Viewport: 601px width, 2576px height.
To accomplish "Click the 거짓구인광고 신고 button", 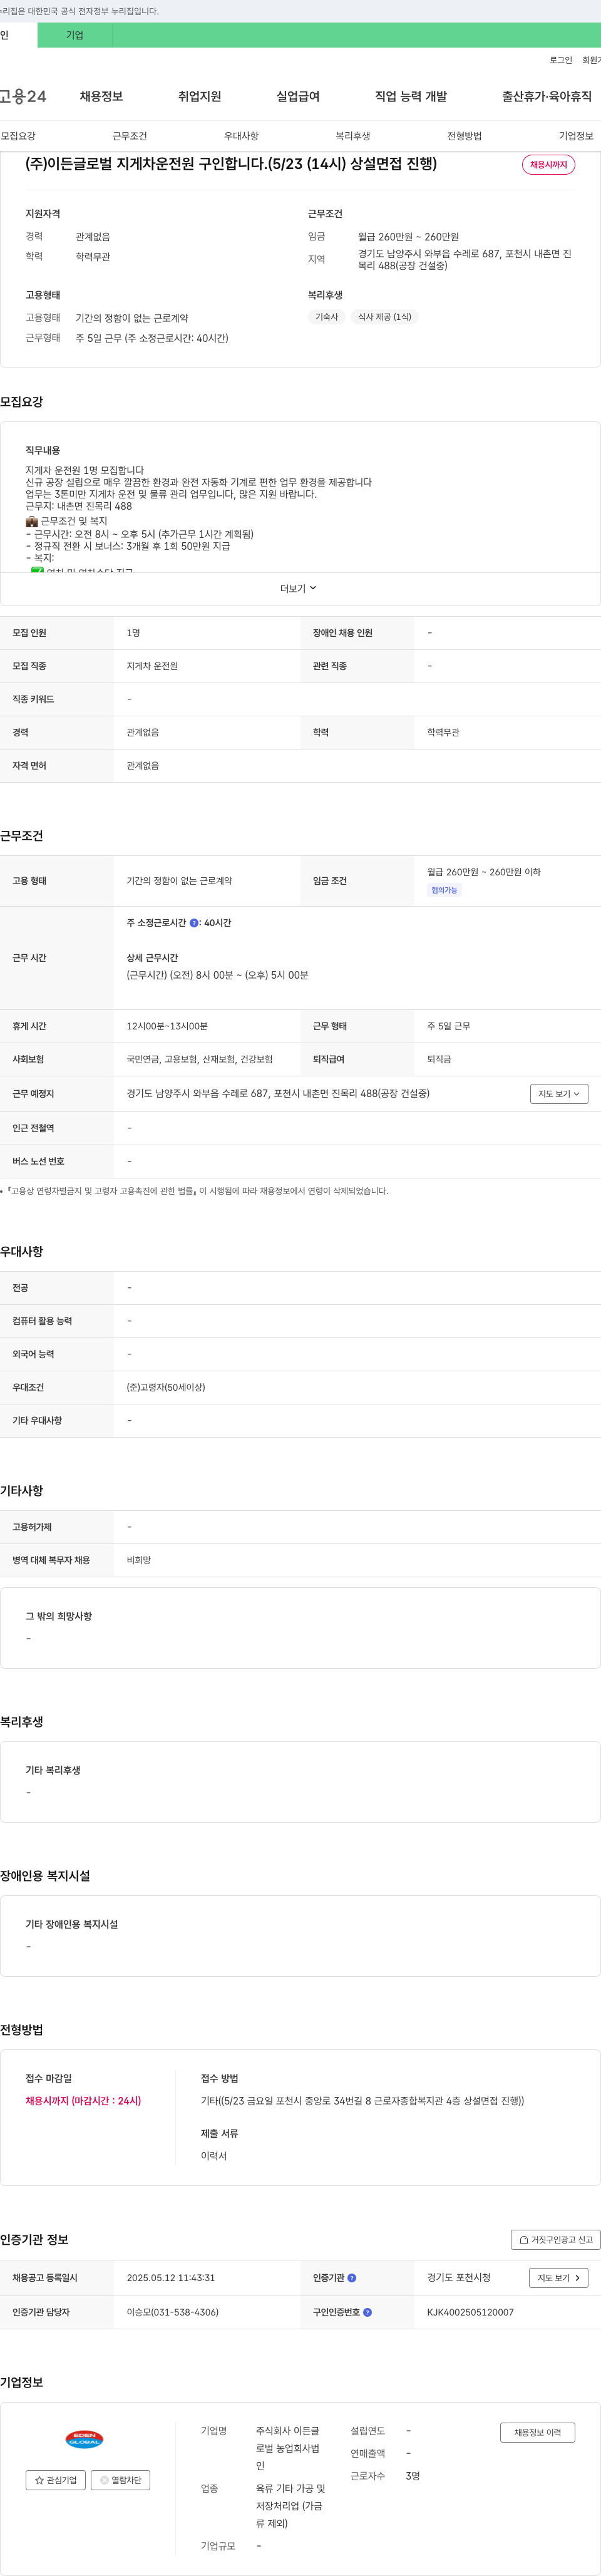I will (x=556, y=2240).
